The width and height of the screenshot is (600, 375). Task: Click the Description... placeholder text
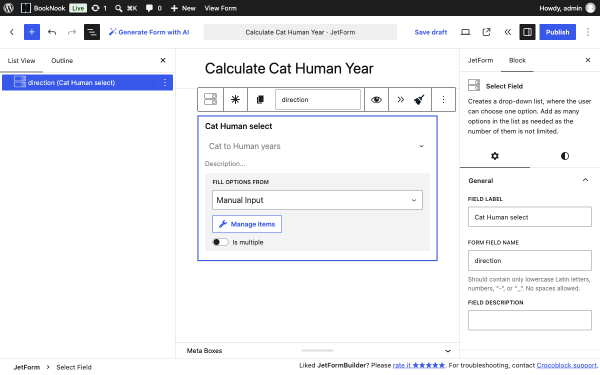tap(225, 164)
